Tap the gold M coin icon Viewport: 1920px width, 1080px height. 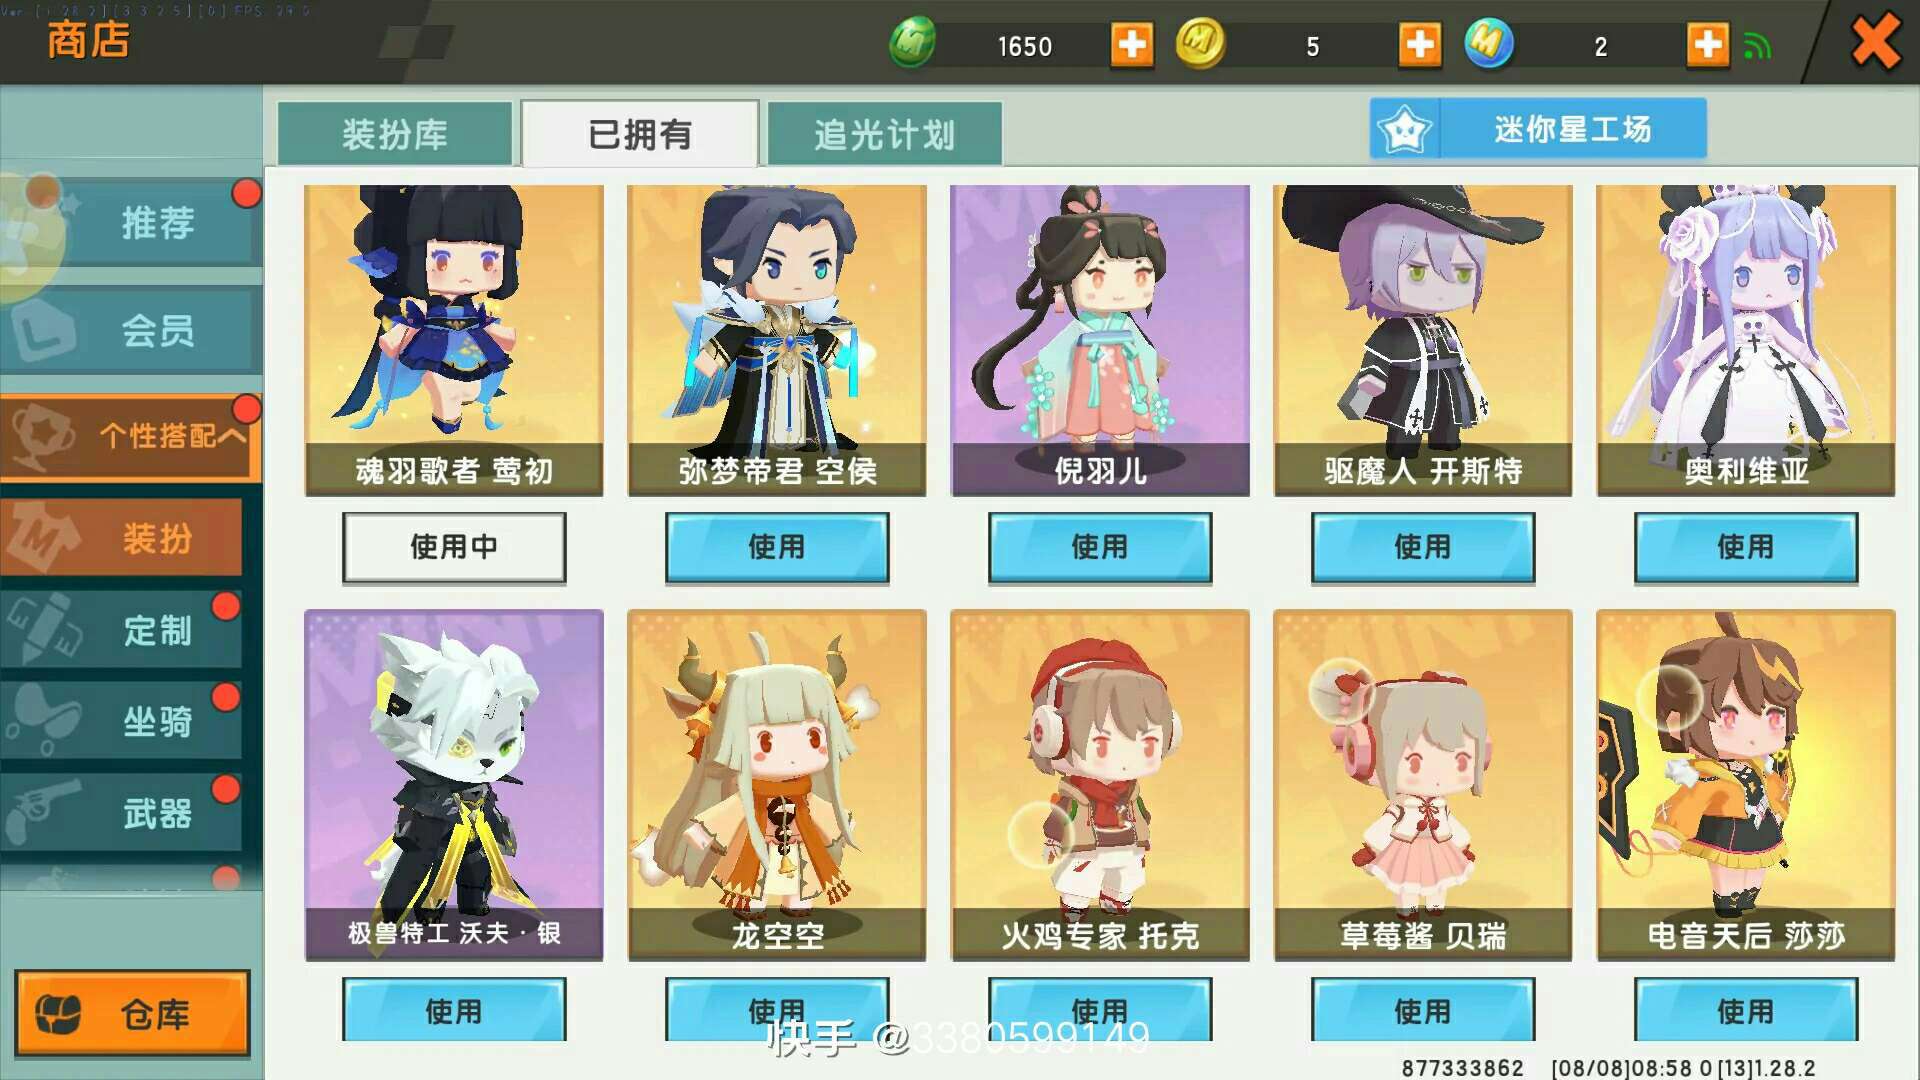point(1200,44)
